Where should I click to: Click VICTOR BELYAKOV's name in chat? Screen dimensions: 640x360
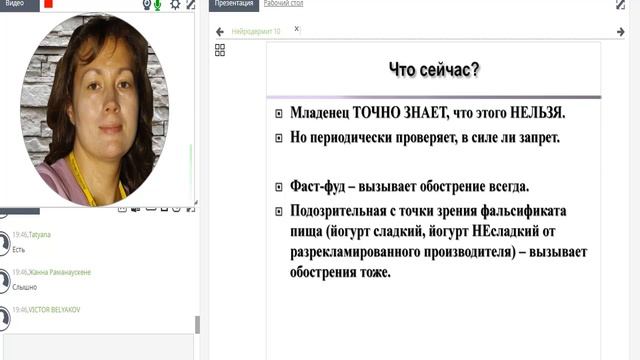[54, 310]
